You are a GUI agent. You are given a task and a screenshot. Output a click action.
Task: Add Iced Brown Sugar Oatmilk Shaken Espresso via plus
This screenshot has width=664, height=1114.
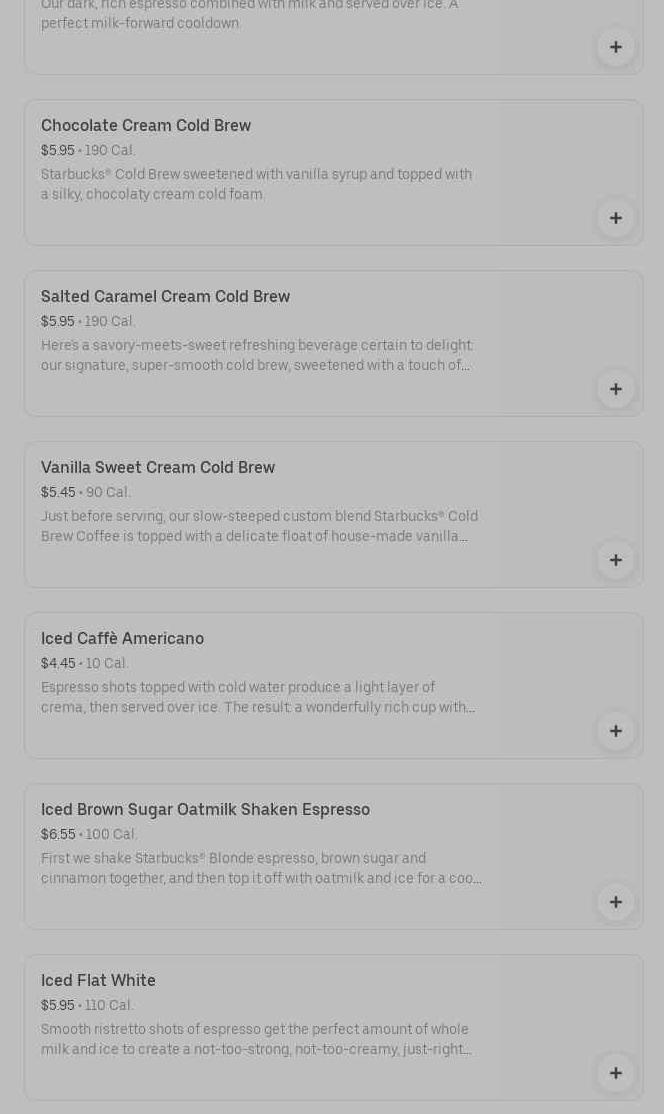(x=615, y=902)
